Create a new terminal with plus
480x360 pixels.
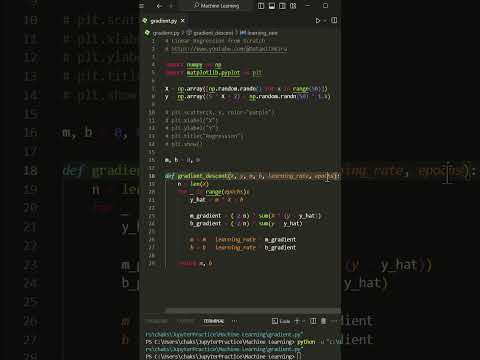click(297, 321)
